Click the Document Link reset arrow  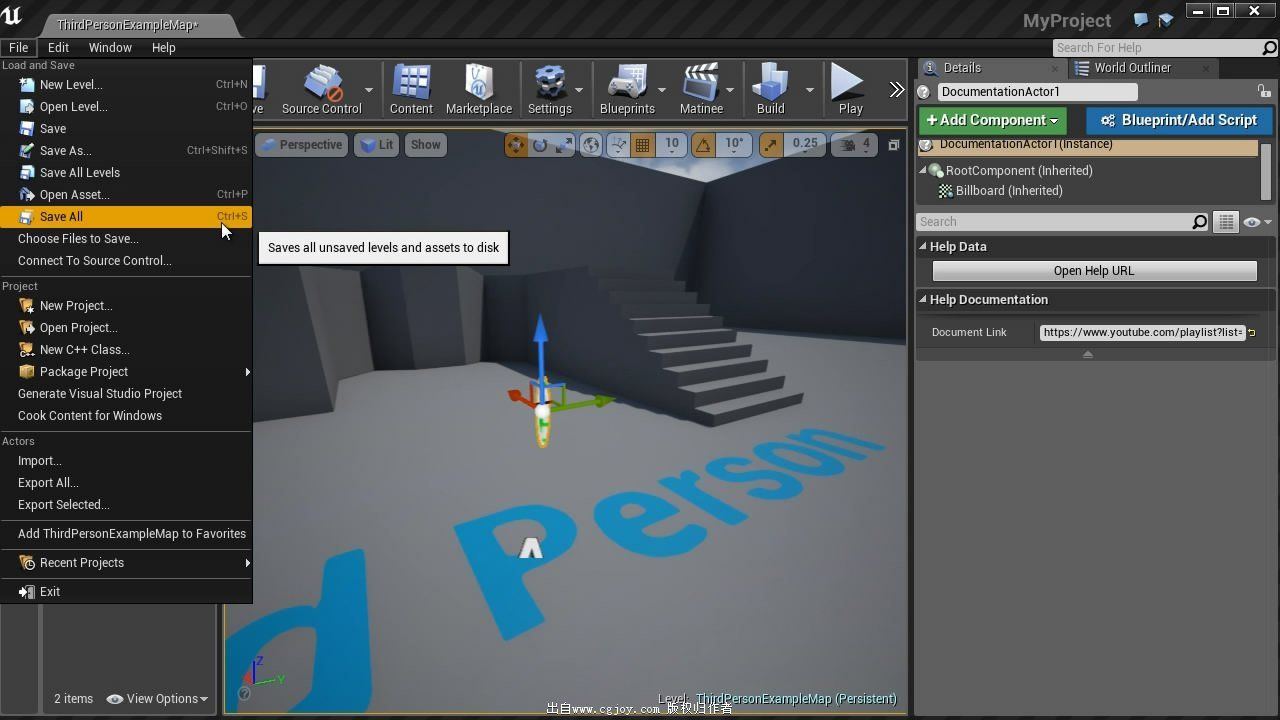[1251, 333]
